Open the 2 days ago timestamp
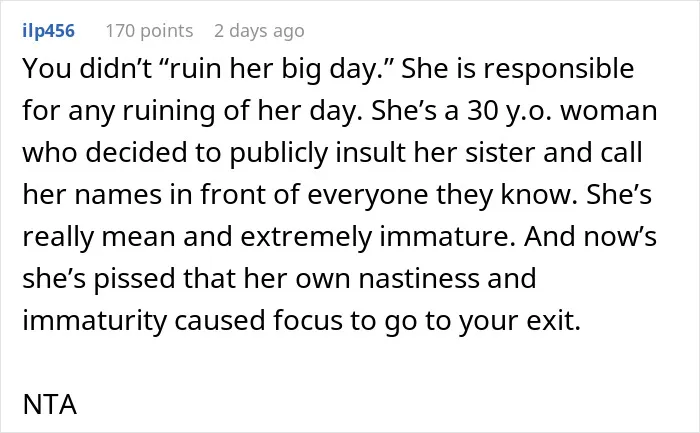Image resolution: width=700 pixels, height=433 pixels. point(259,31)
